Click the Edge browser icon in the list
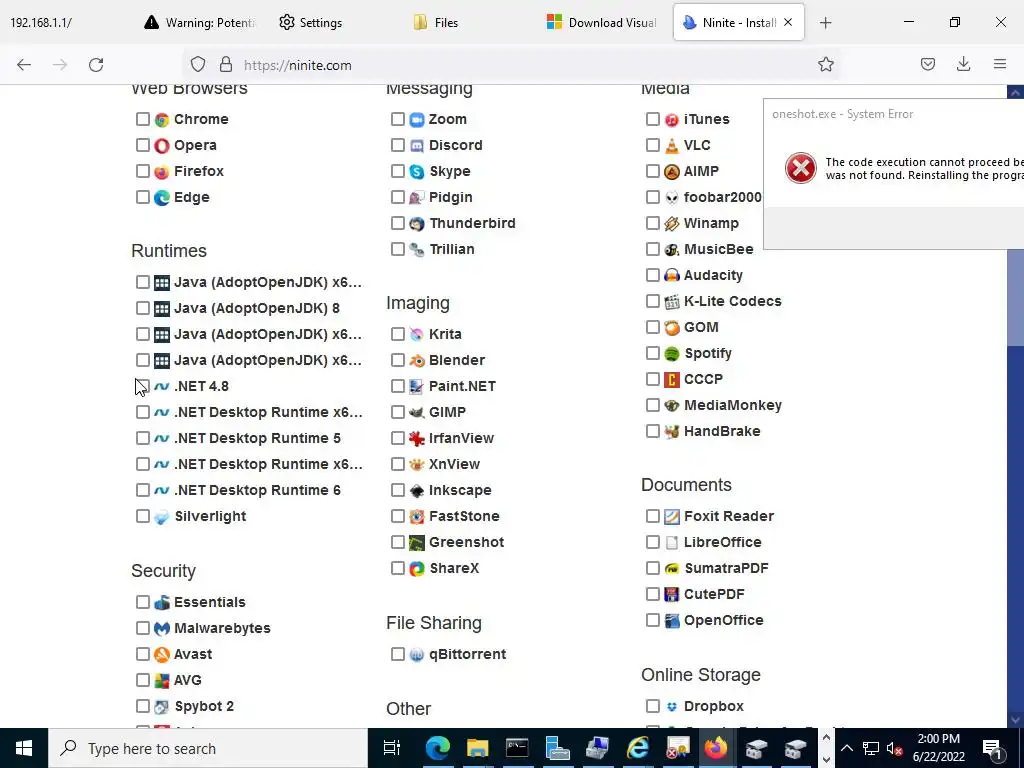This screenshot has width=1024, height=768. pos(161,198)
